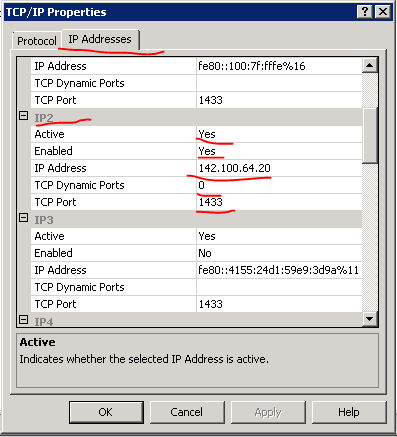The width and height of the screenshot is (397, 437).
Task: Edit the topmost TCP Port 1433 value
Action: 279,100
